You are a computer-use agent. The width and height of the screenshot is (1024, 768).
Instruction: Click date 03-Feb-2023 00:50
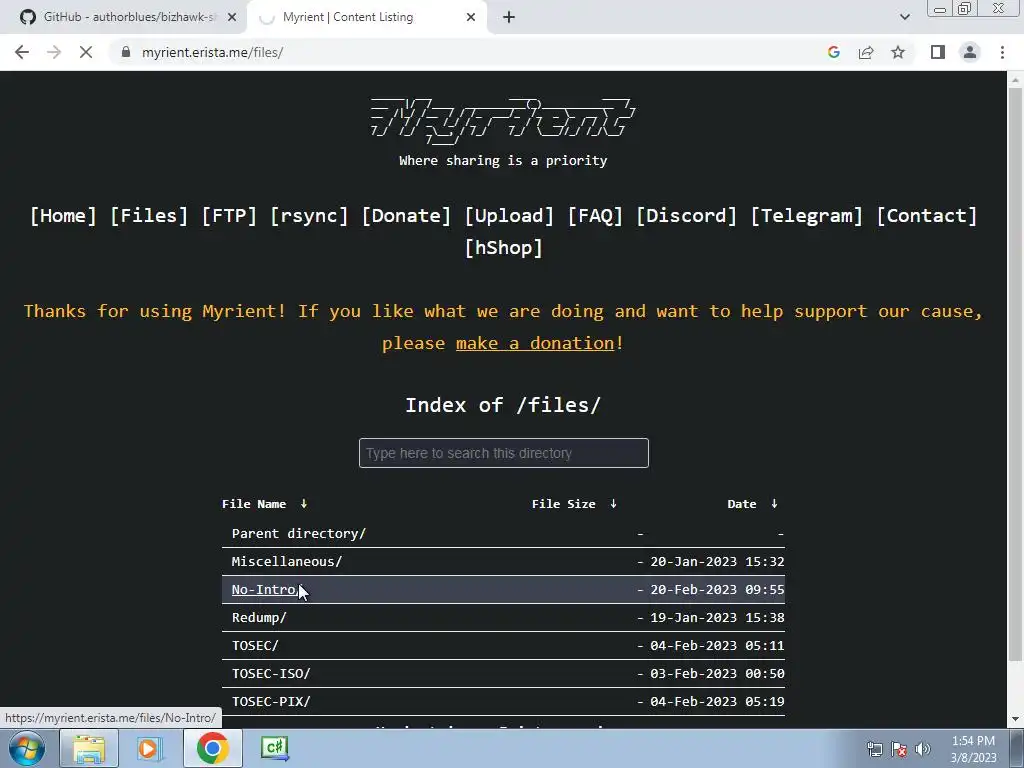click(x=717, y=674)
